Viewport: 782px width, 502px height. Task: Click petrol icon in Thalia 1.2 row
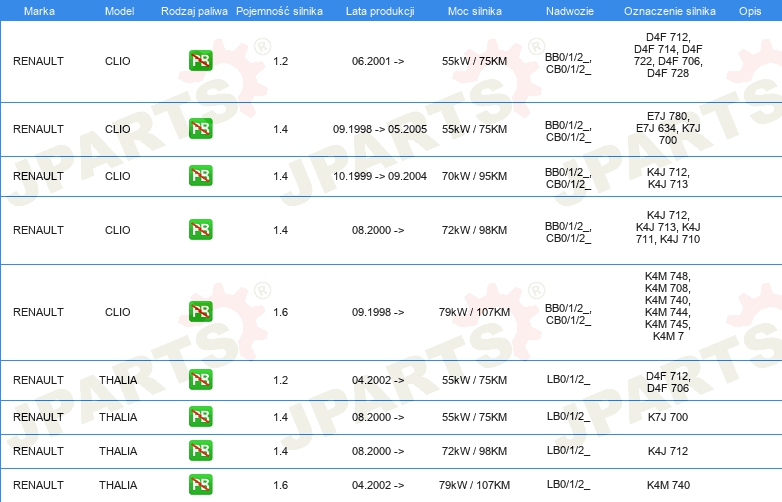click(200, 379)
